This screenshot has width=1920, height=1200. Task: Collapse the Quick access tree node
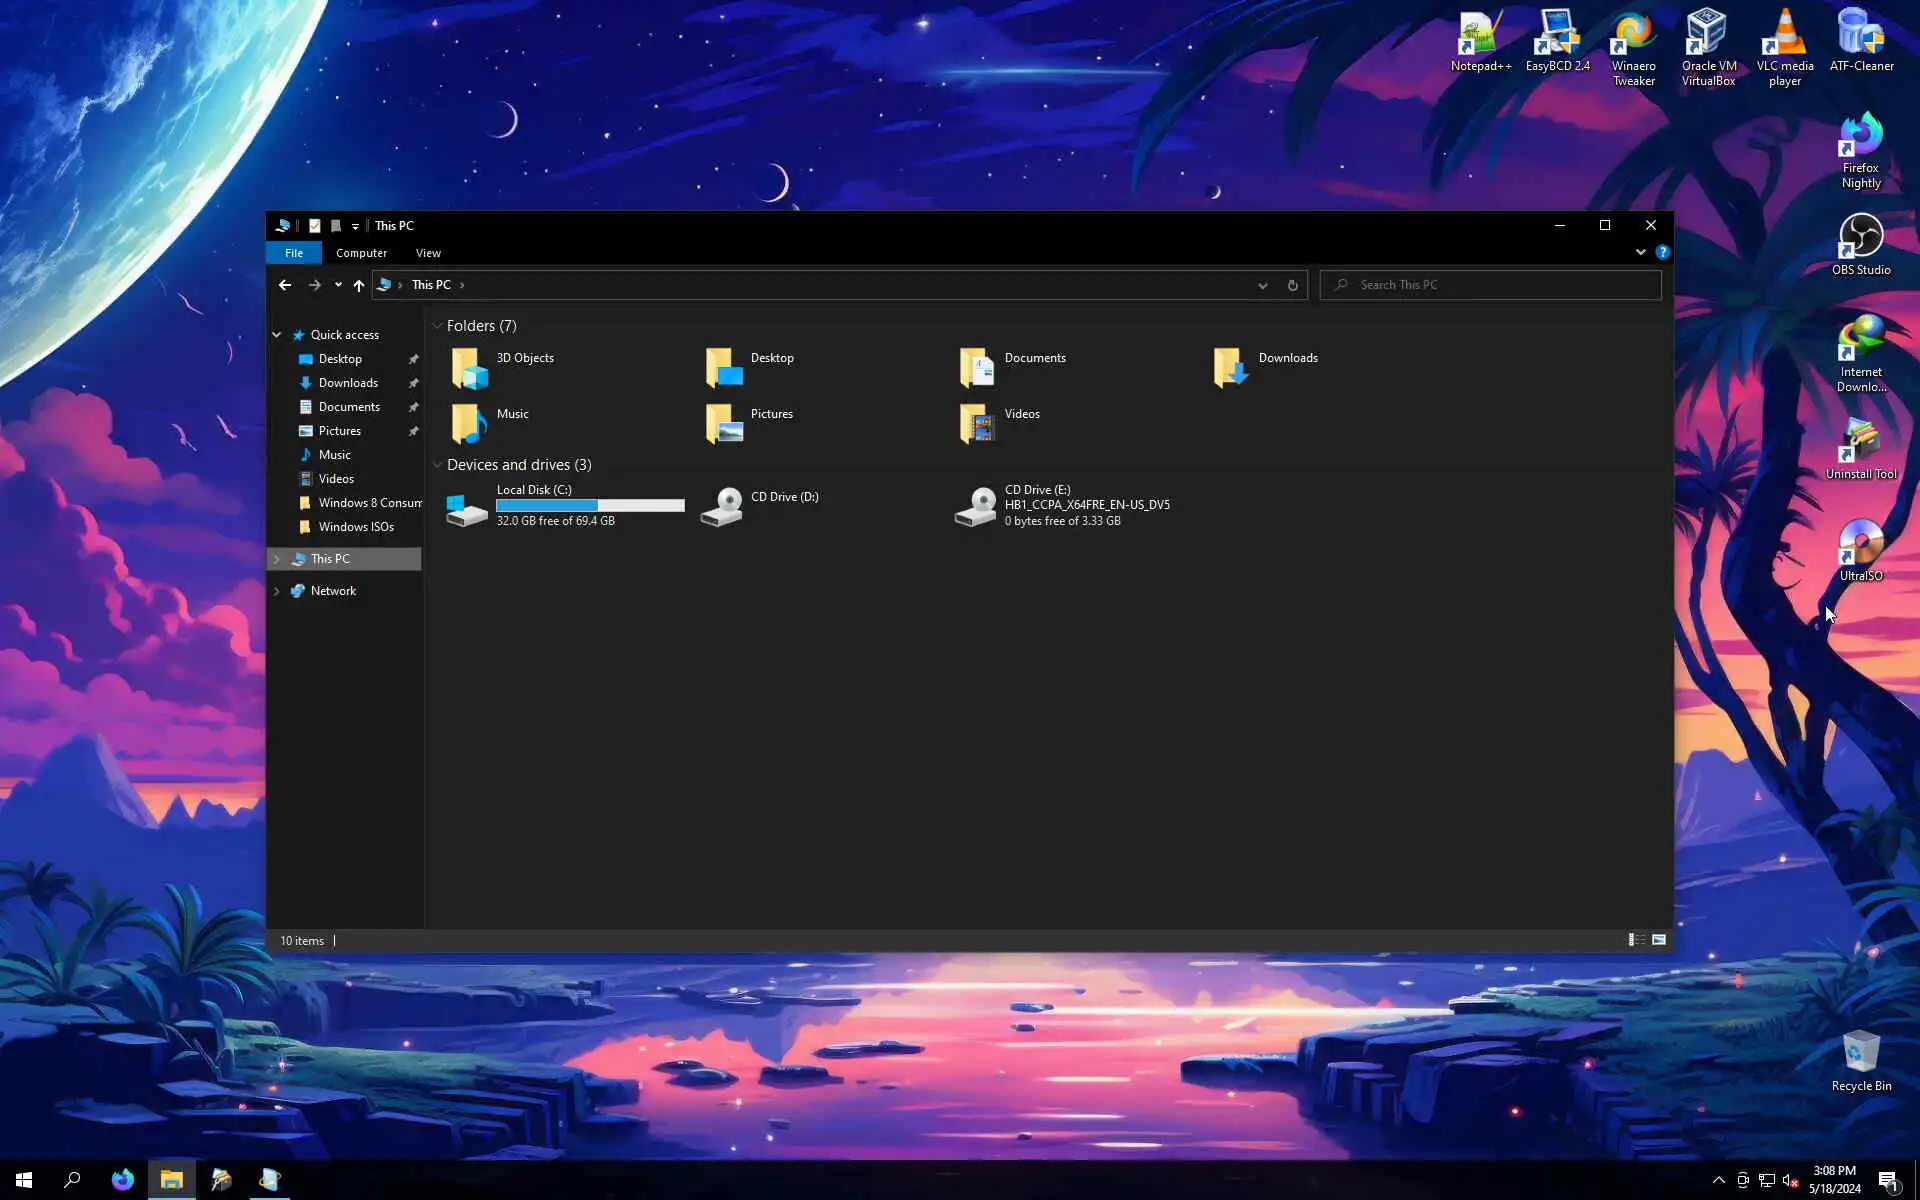tap(277, 335)
